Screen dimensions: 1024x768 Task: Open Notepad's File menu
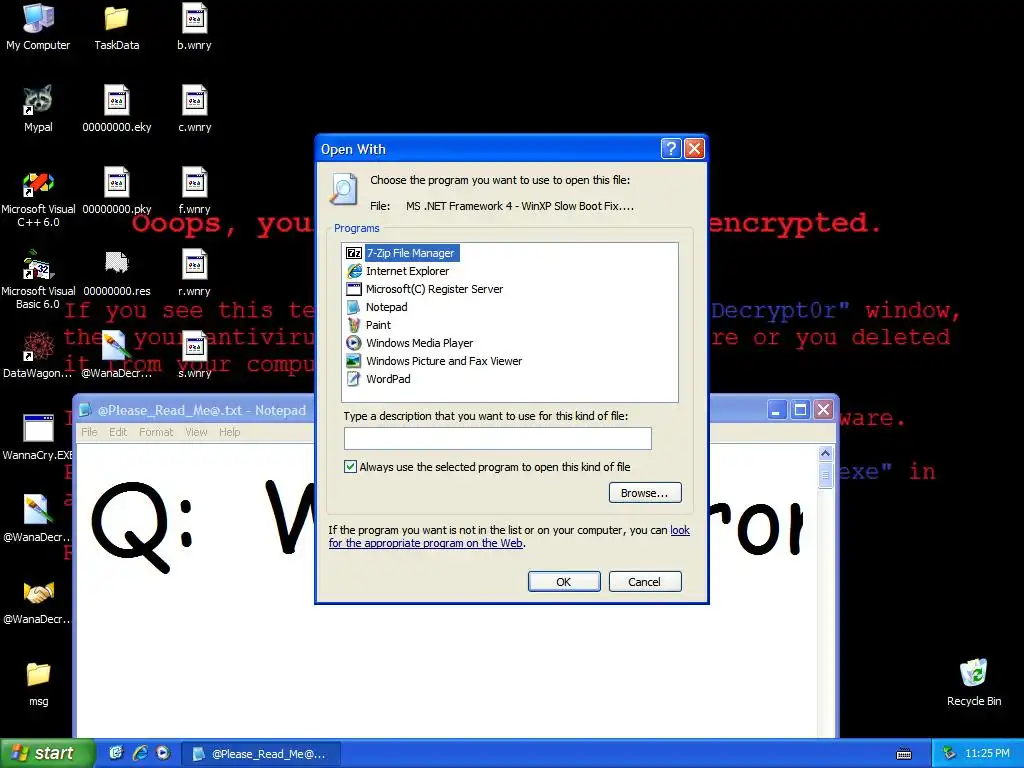(x=89, y=432)
